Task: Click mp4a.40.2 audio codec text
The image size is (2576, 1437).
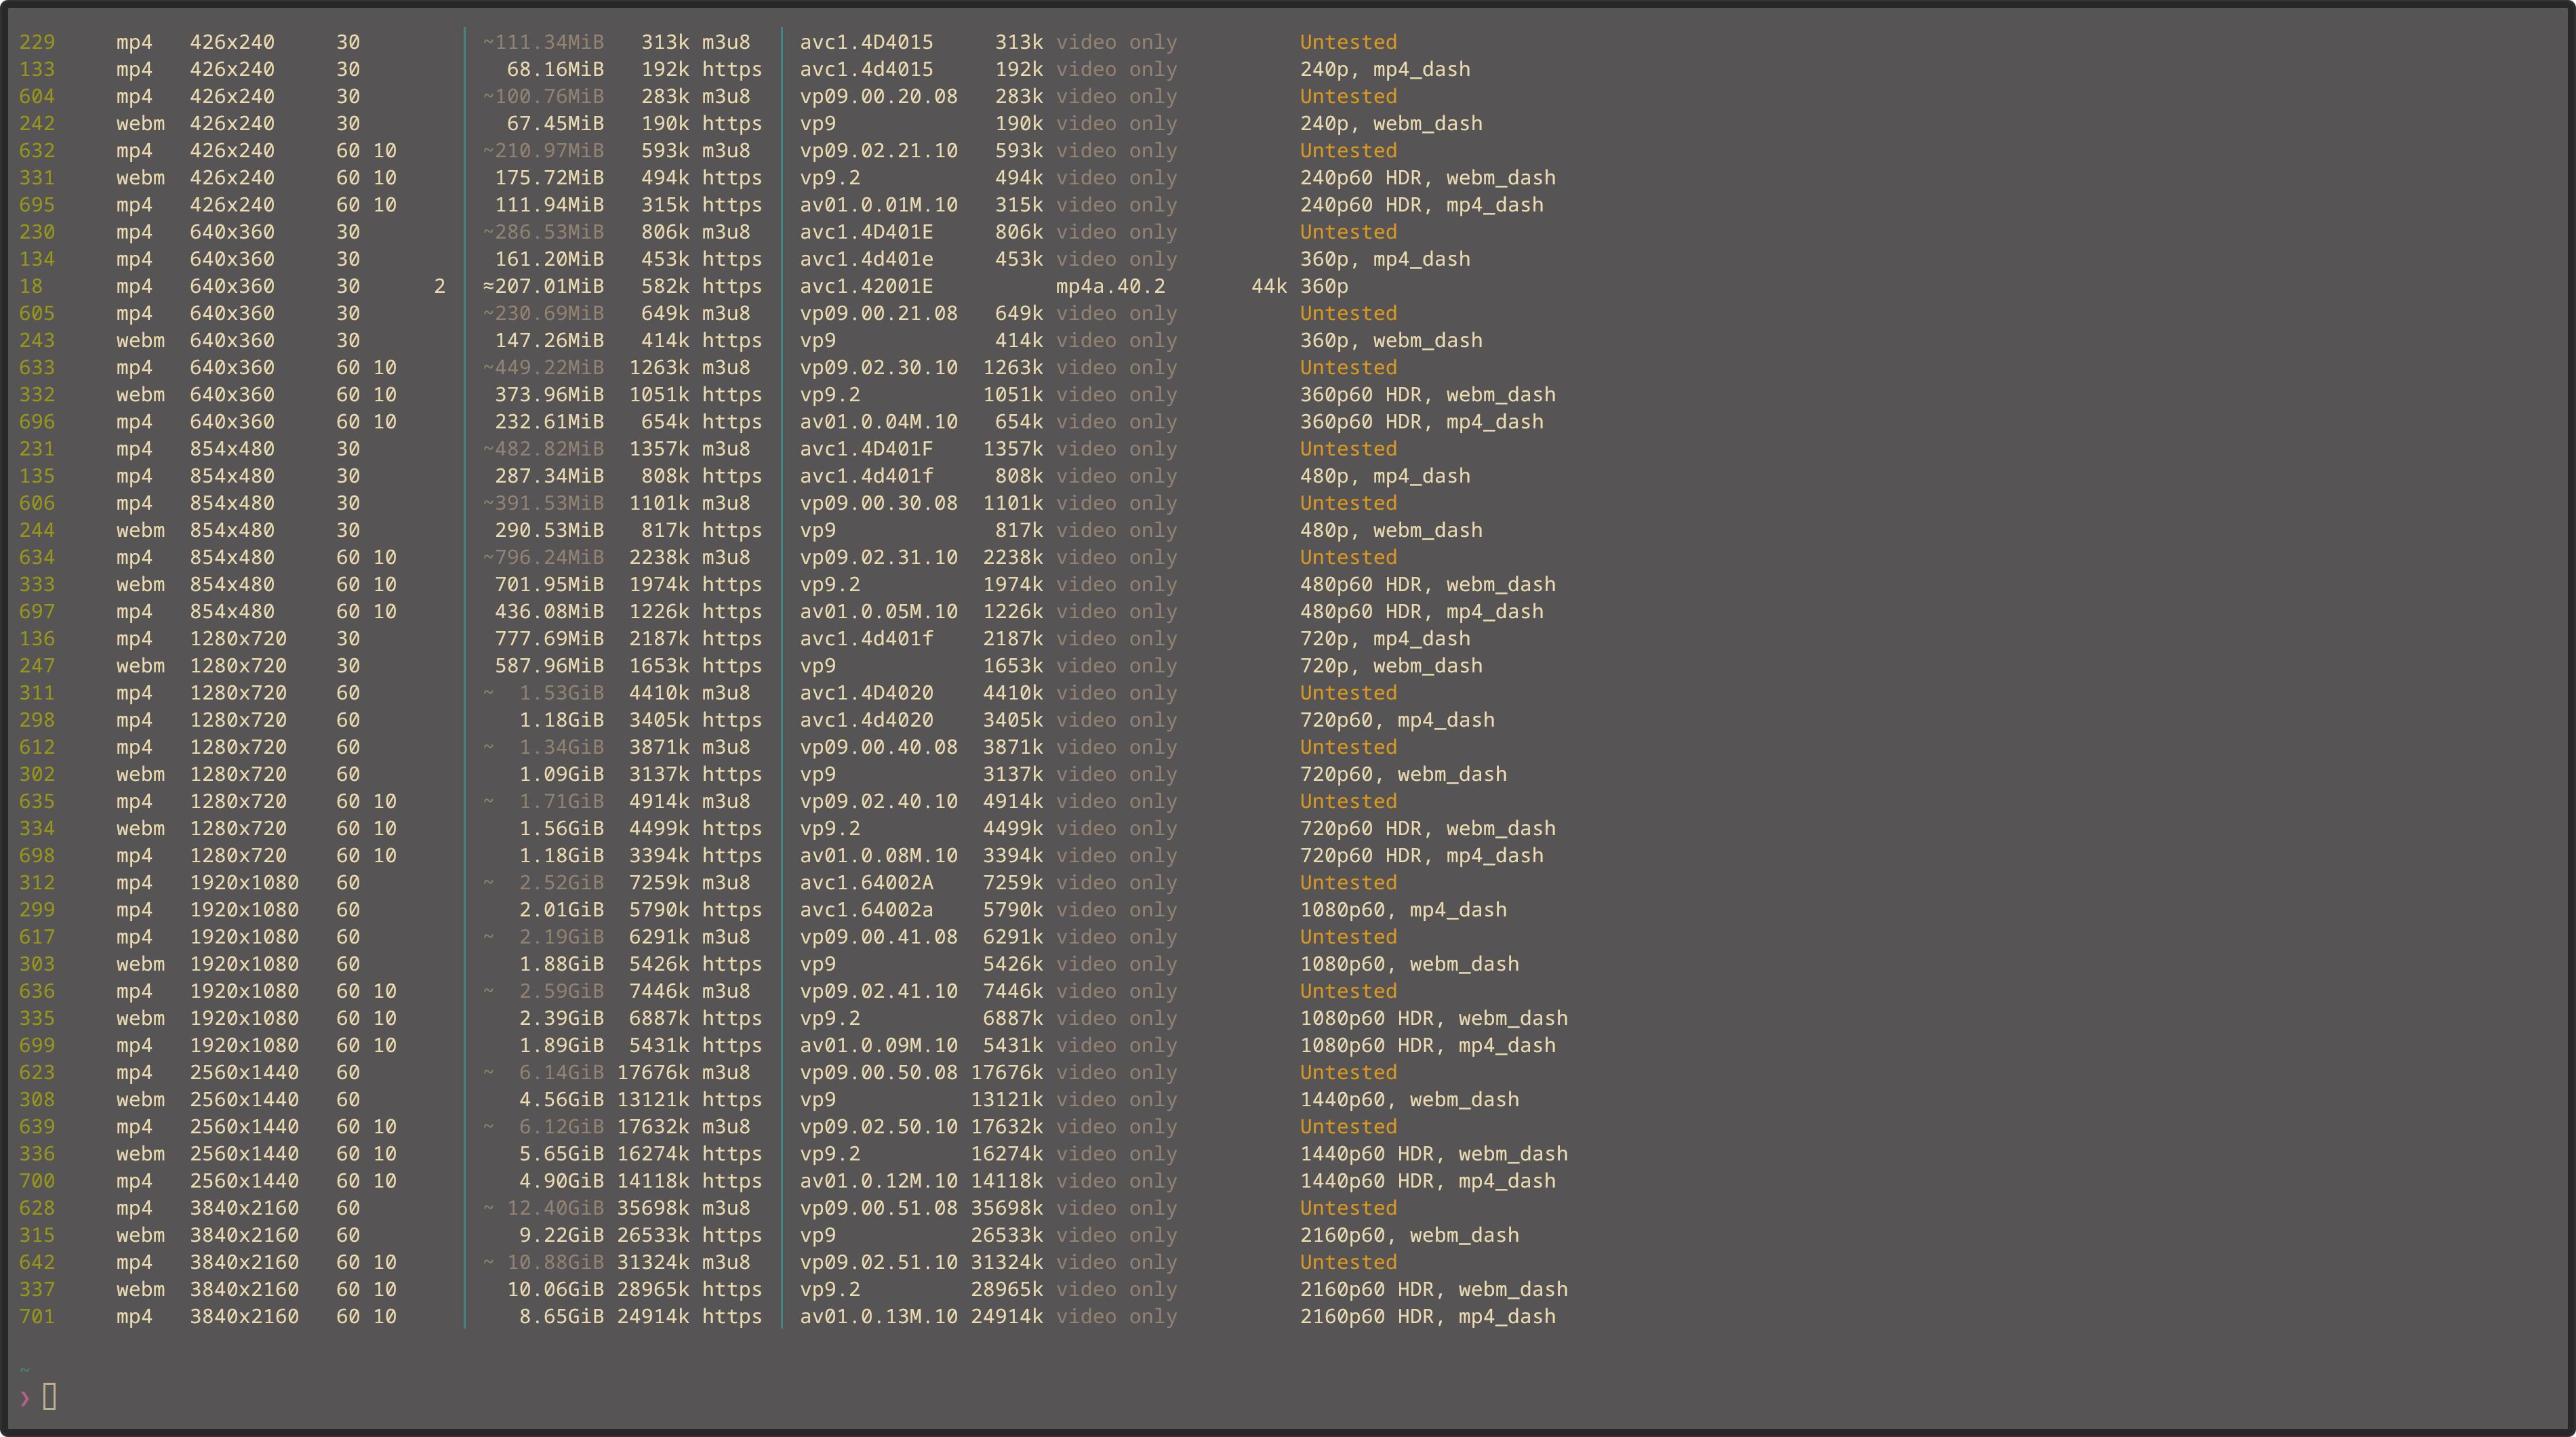Action: (x=1110, y=286)
